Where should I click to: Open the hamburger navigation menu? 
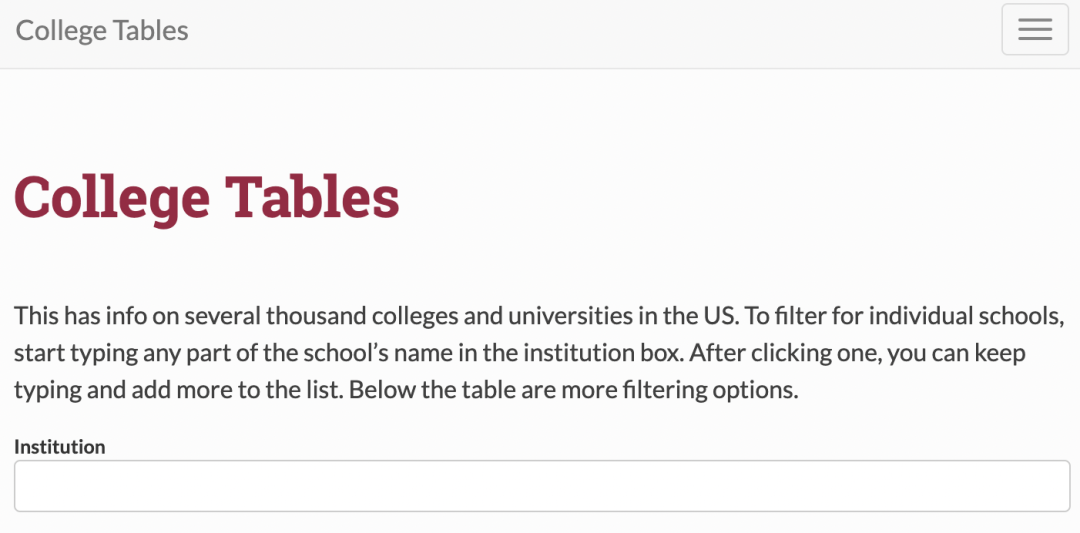1035,30
